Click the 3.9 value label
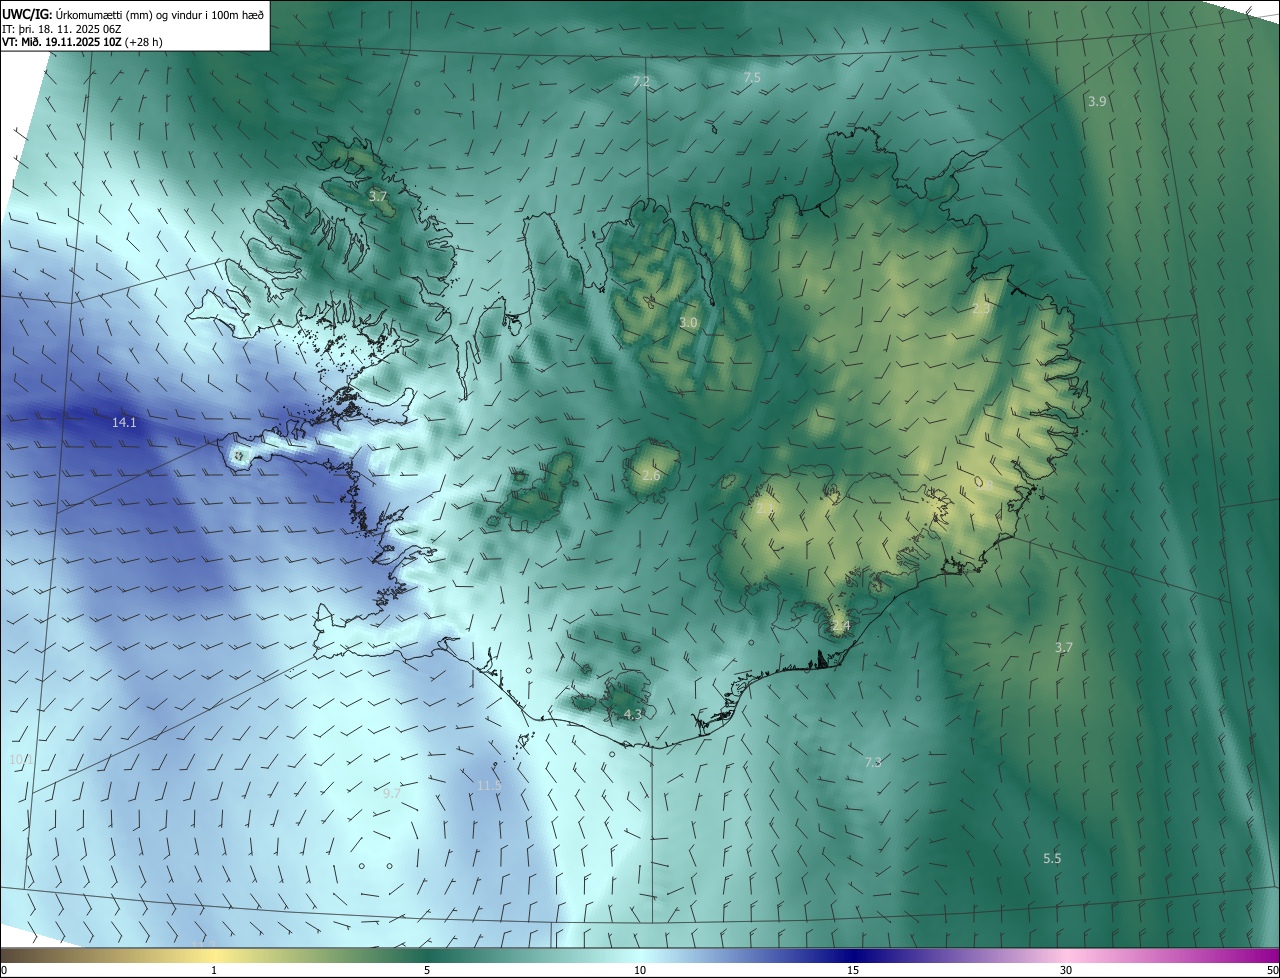Screen dimensions: 1280x978 tap(1097, 101)
